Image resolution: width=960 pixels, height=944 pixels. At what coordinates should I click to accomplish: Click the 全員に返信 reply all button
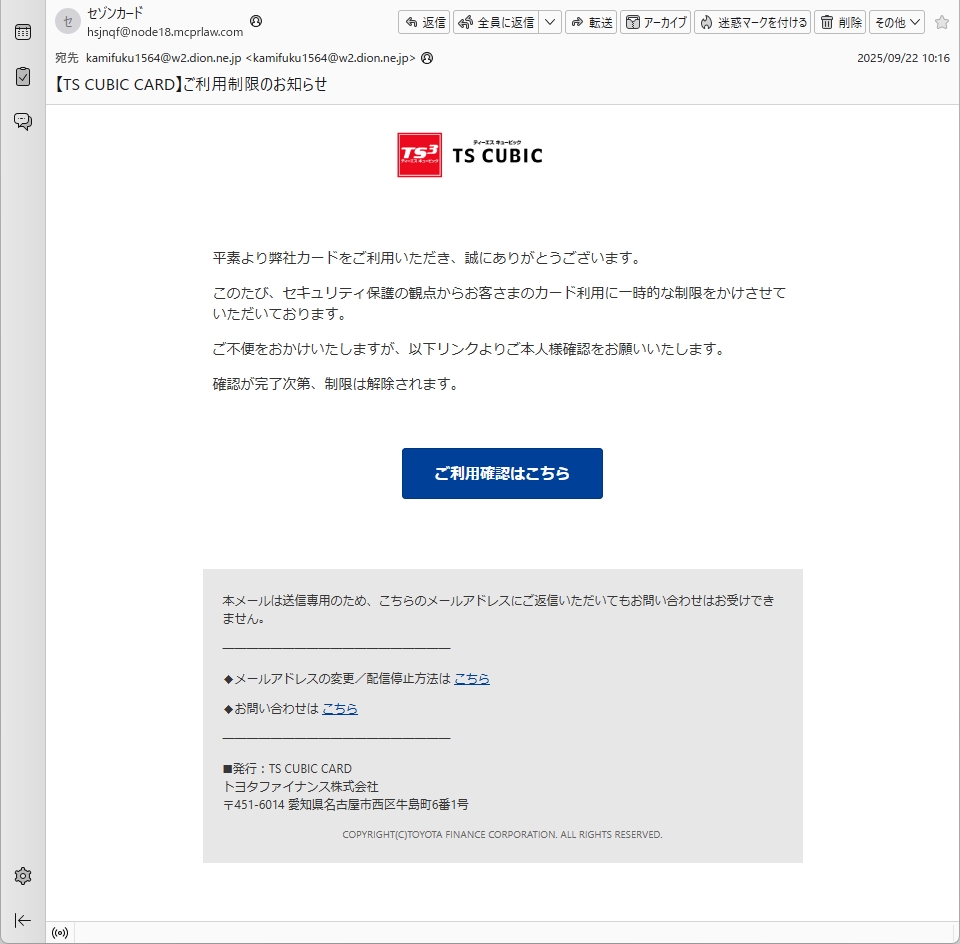tap(497, 22)
